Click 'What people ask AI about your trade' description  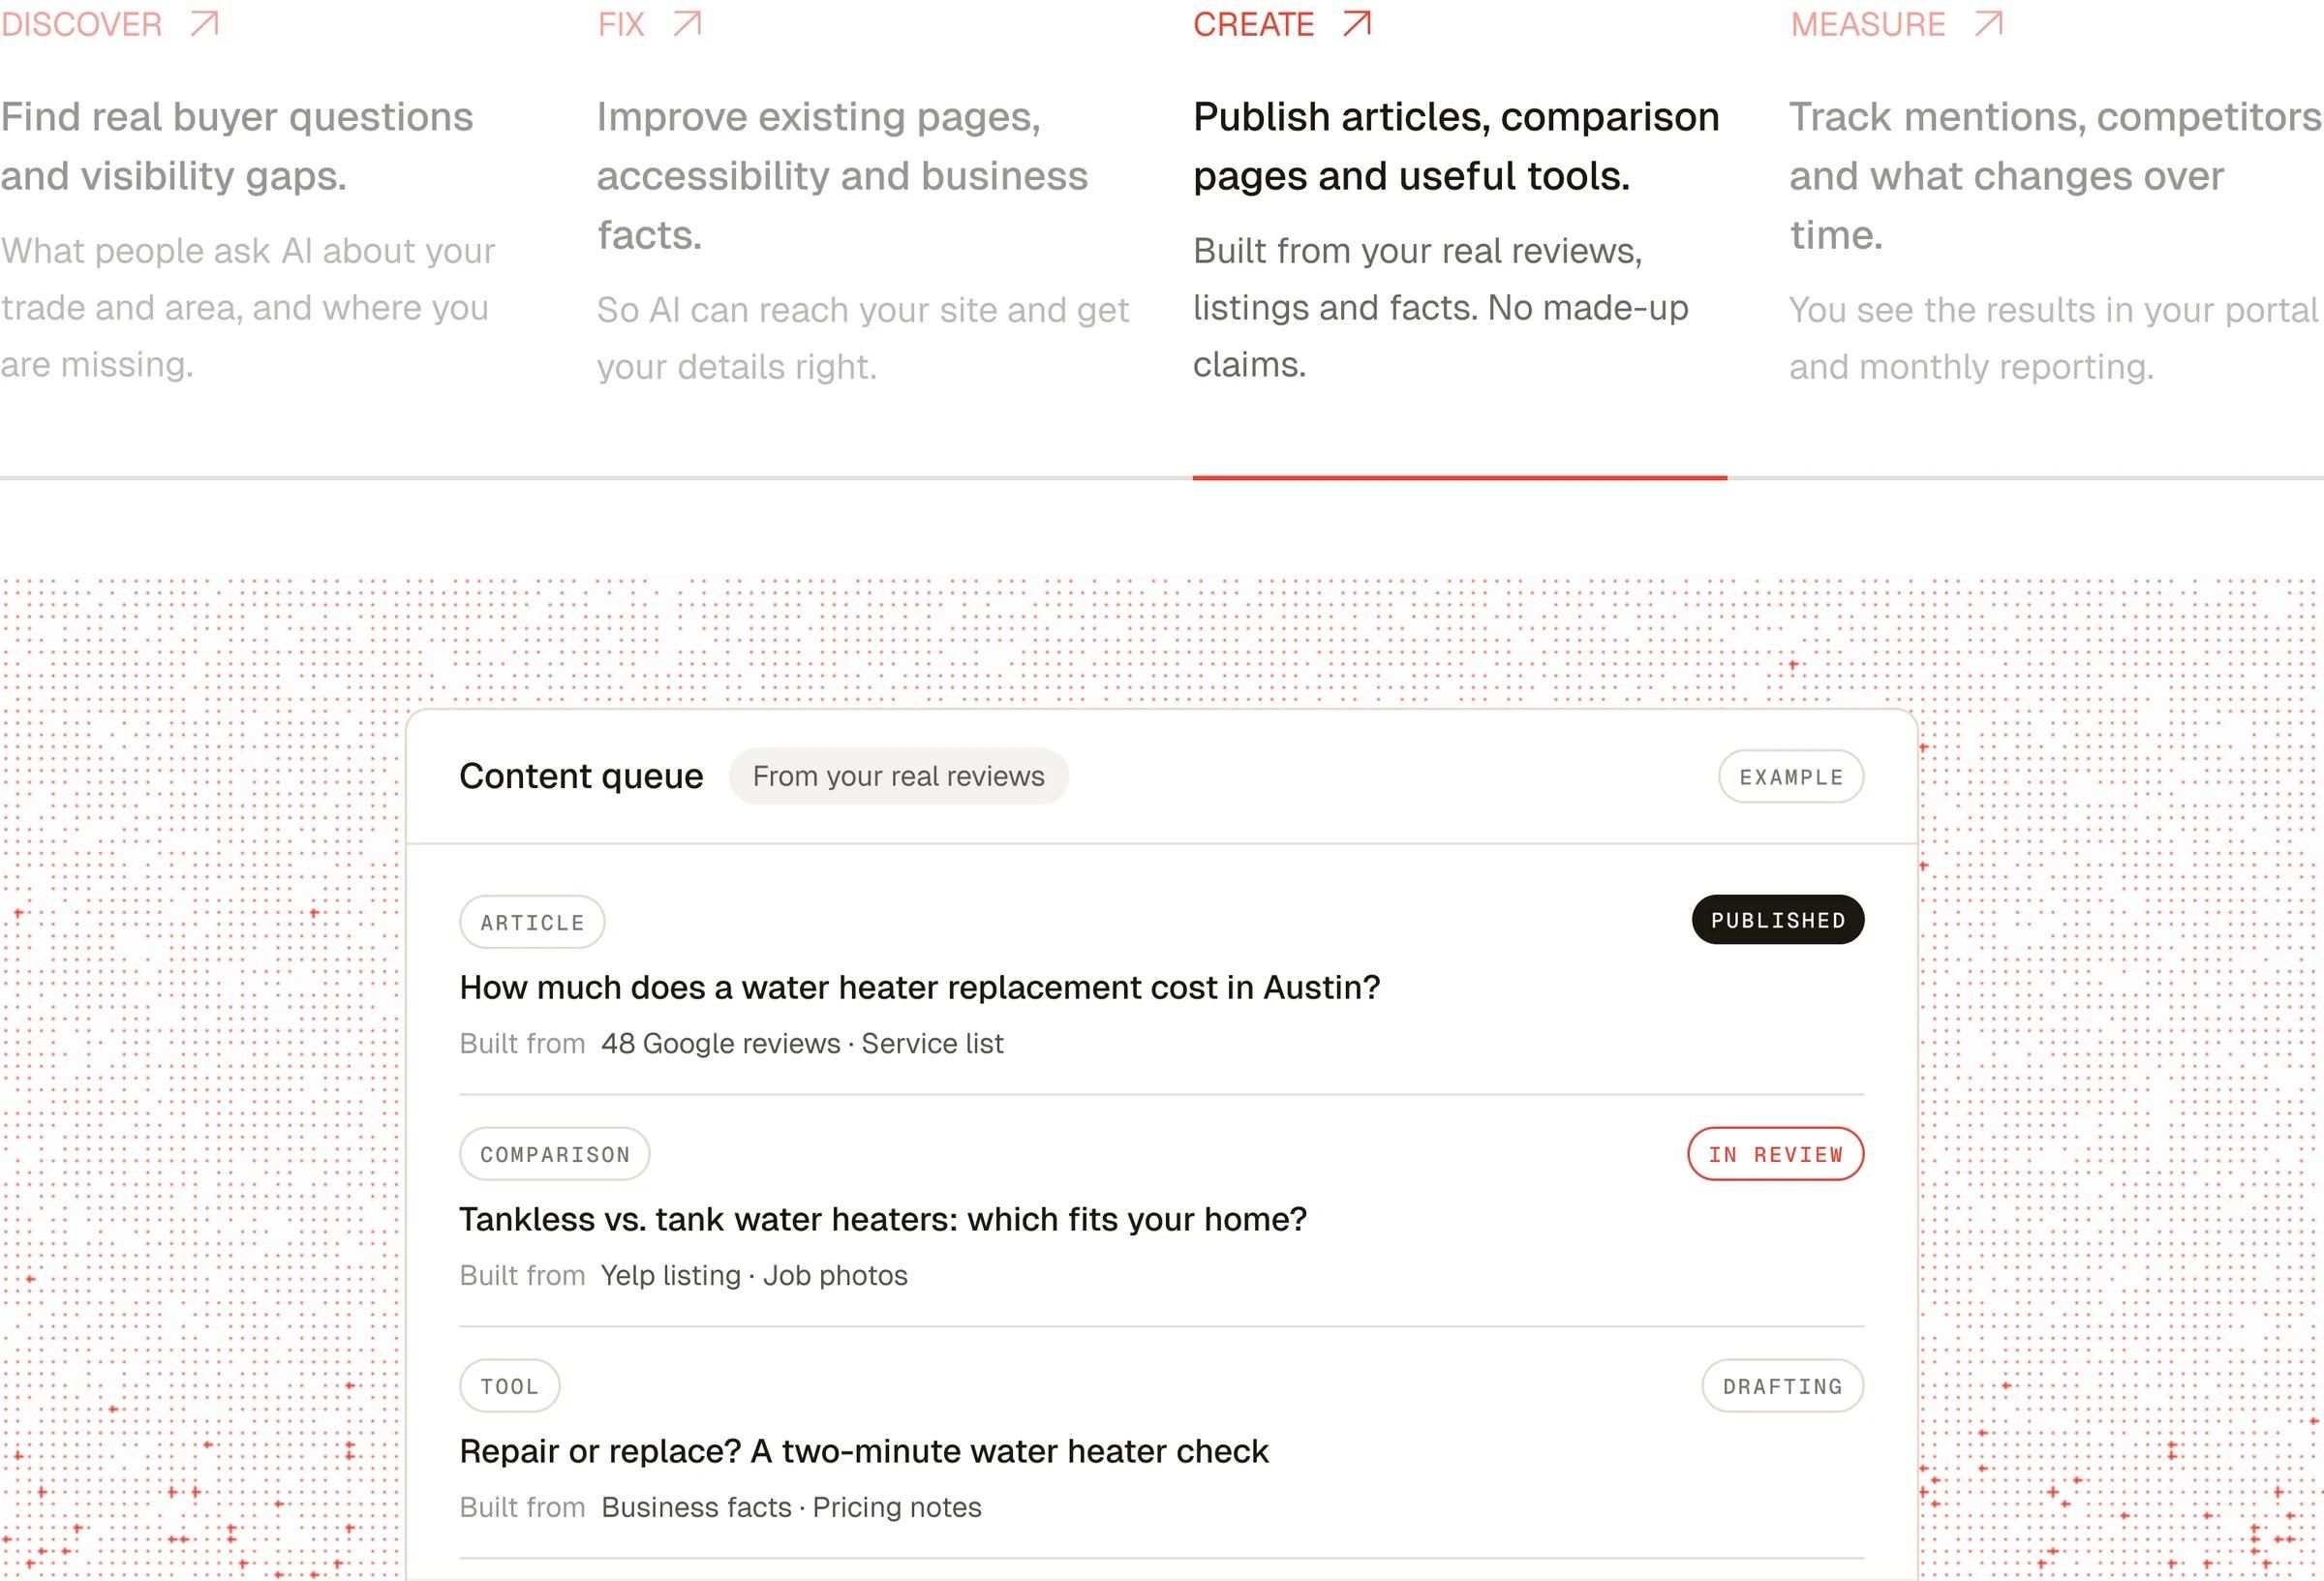[248, 308]
